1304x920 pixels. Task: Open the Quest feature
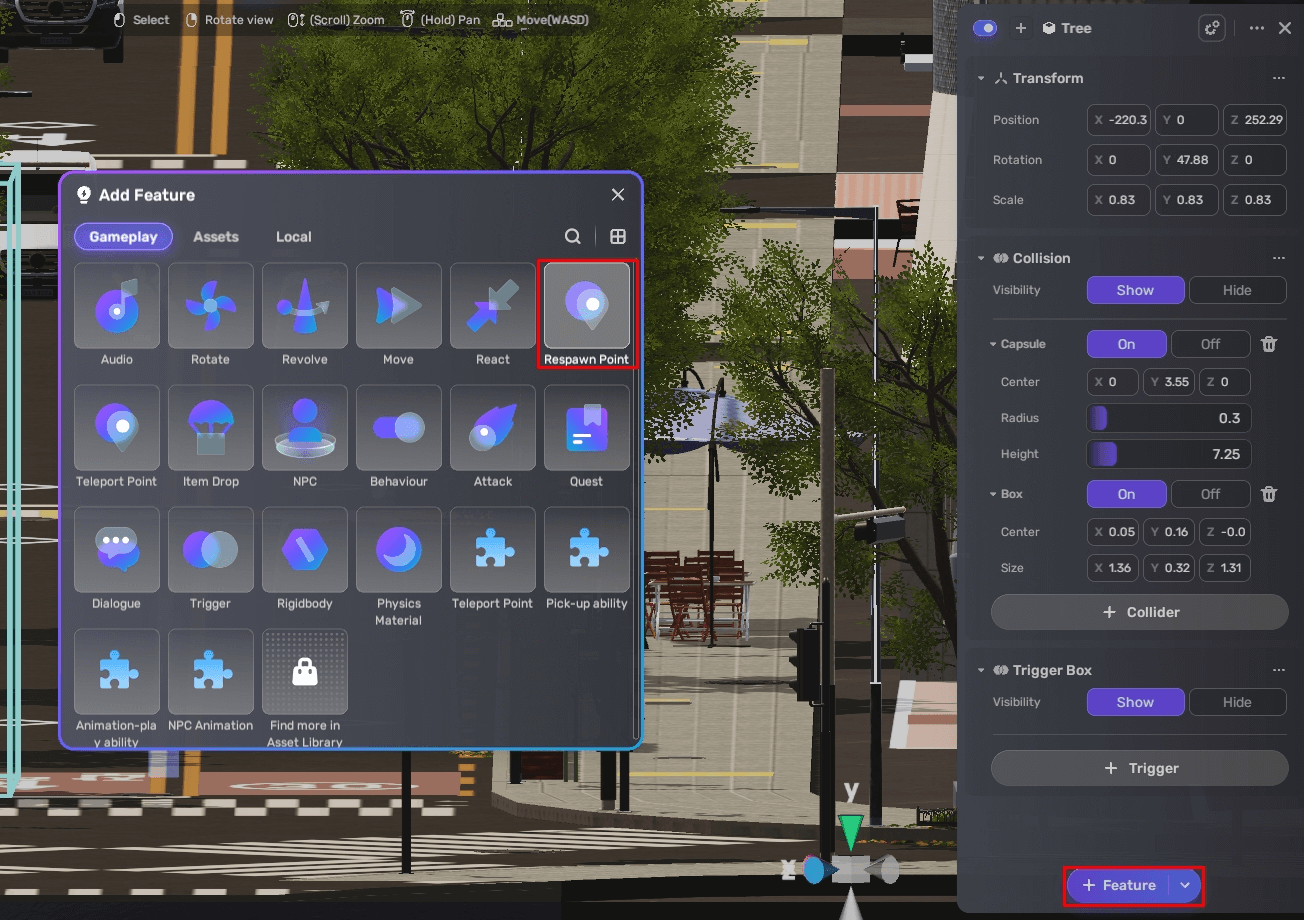click(x=586, y=437)
